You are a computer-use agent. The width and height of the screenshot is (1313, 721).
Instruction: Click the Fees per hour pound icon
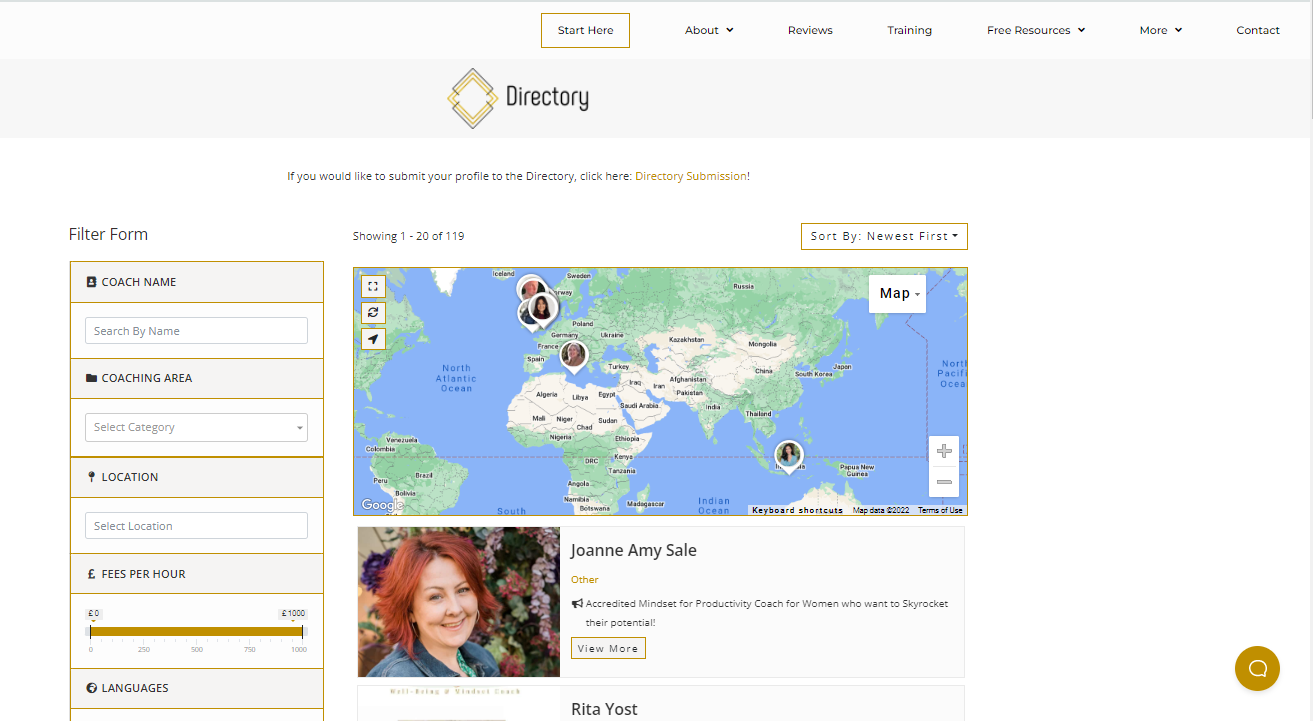point(92,574)
